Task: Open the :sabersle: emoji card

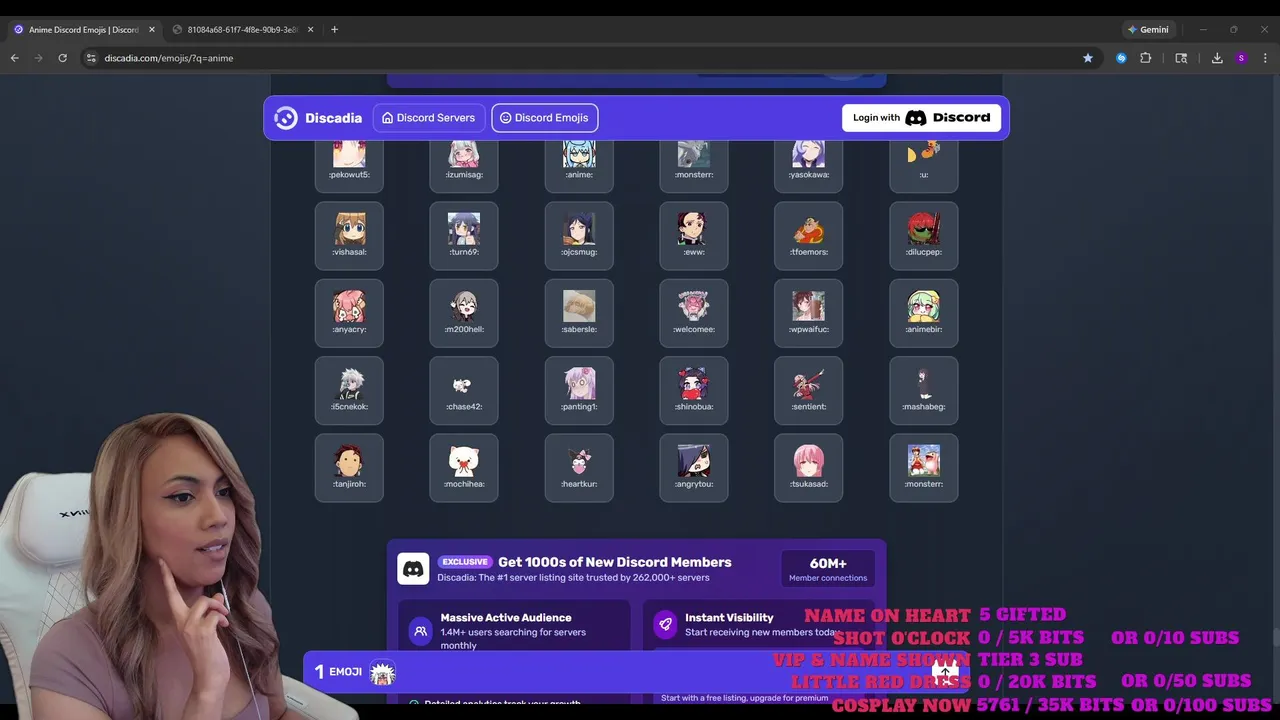Action: tap(579, 313)
